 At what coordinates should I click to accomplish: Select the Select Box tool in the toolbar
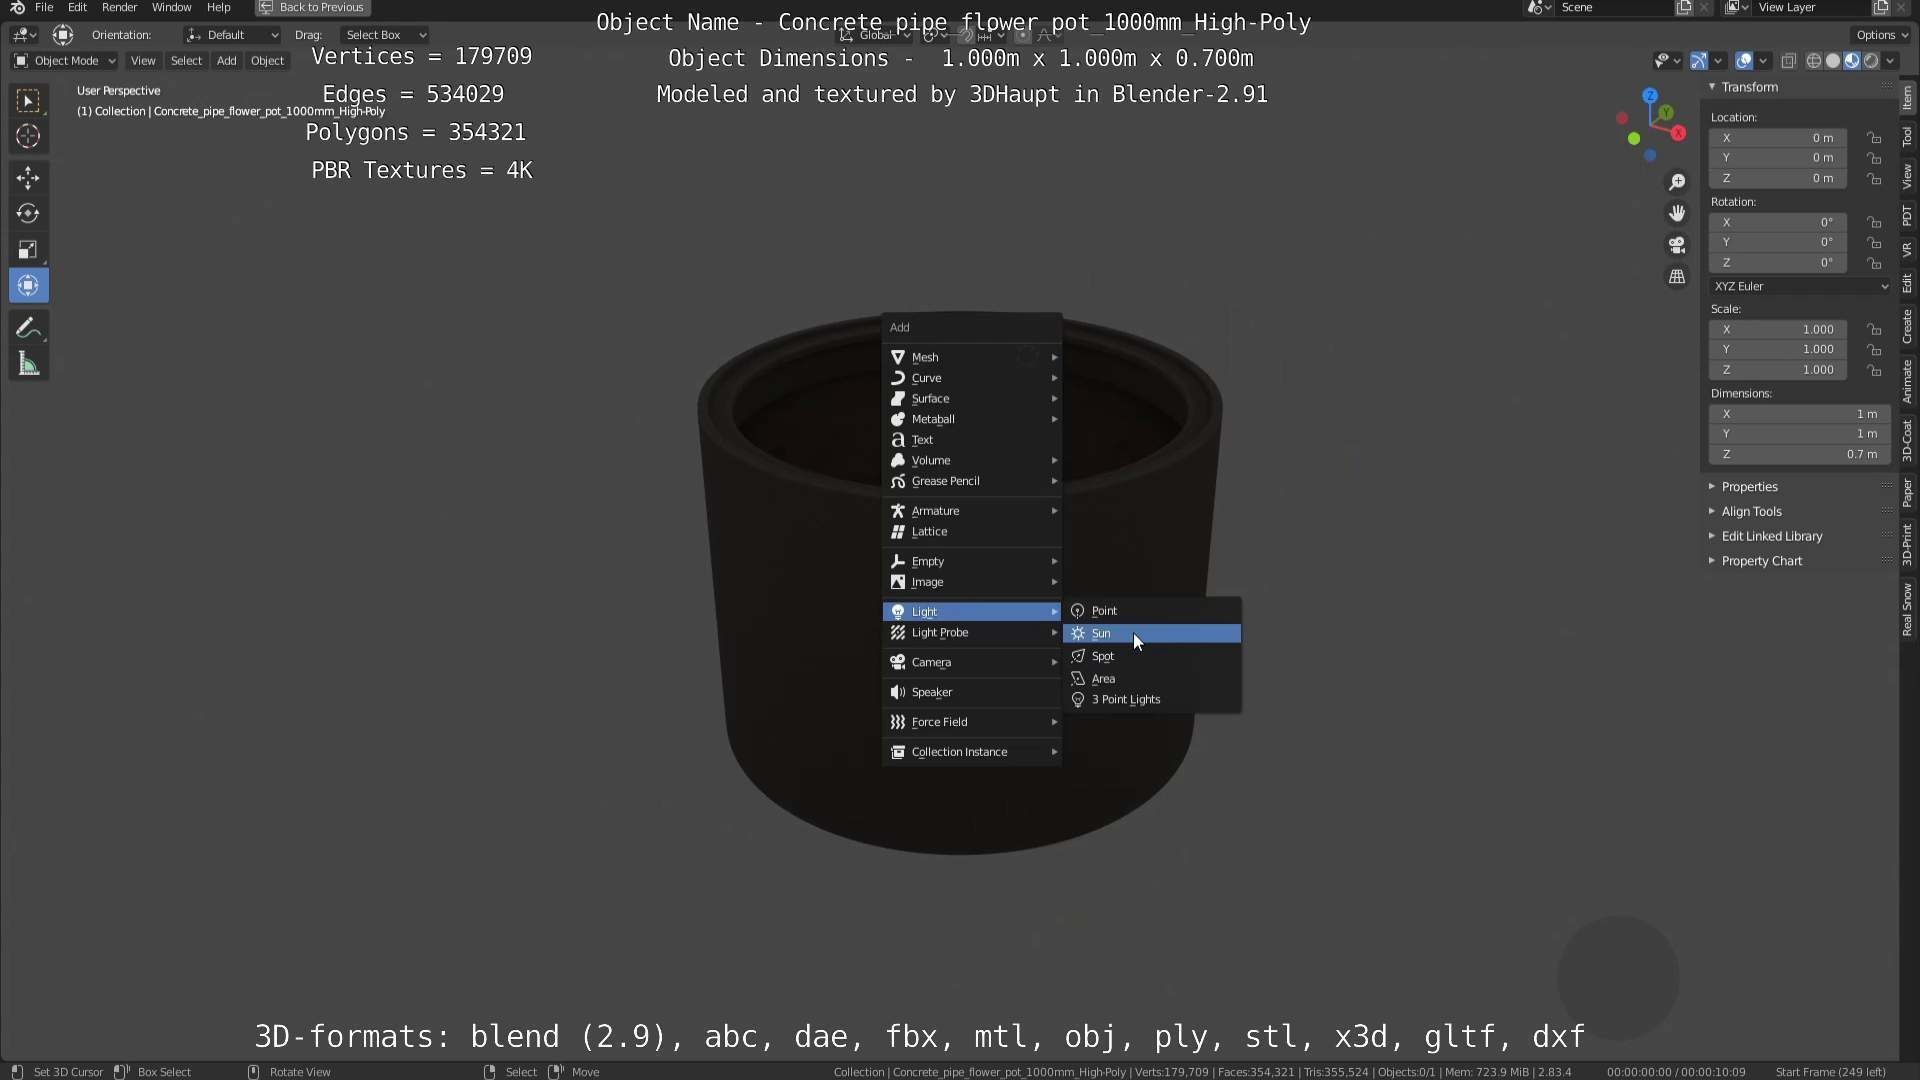coord(28,100)
